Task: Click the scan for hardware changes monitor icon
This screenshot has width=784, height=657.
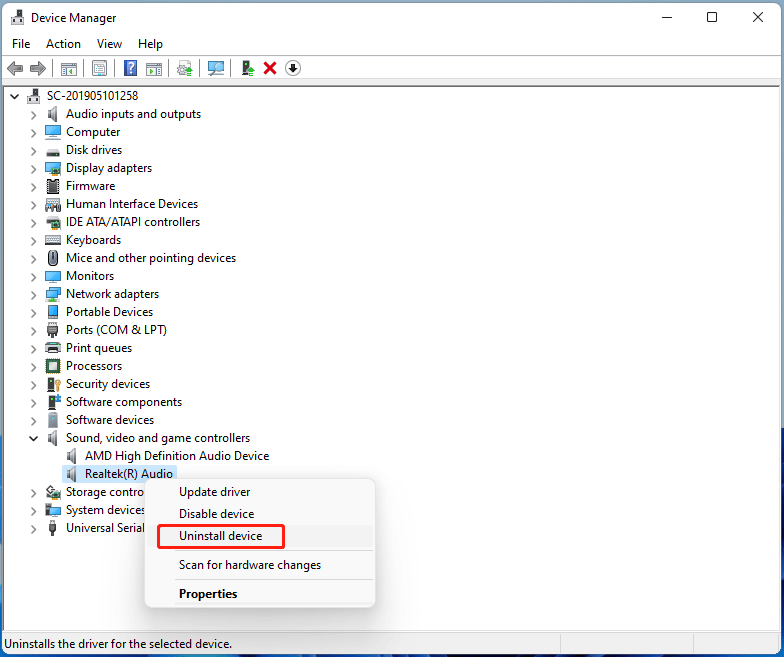Action: coord(216,68)
